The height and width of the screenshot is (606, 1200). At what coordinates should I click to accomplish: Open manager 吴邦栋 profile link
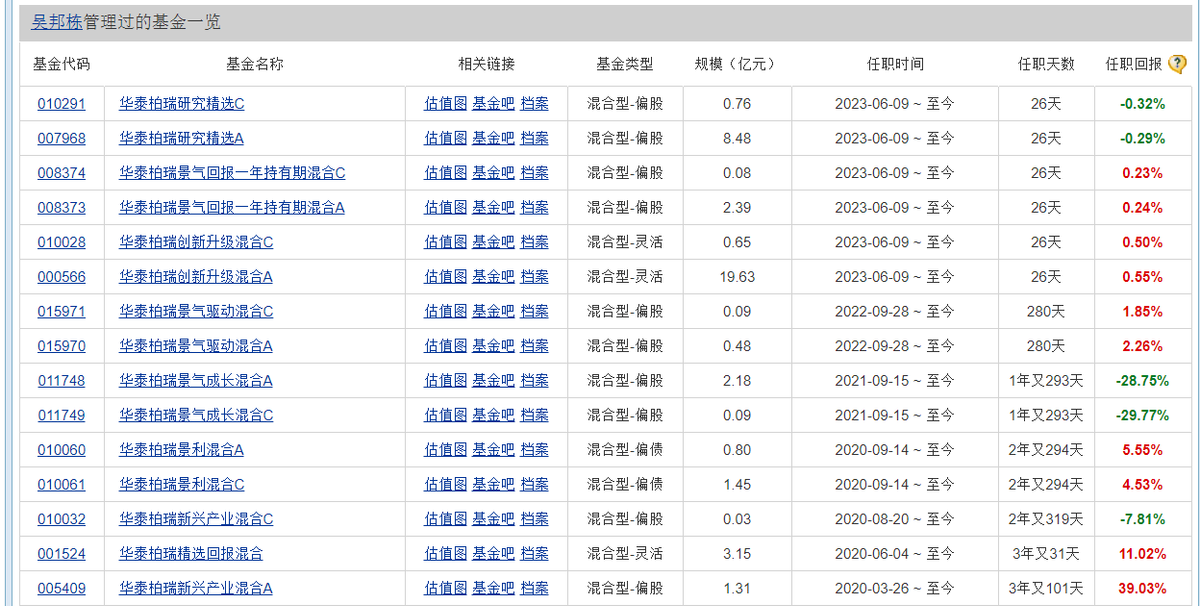click(56, 22)
